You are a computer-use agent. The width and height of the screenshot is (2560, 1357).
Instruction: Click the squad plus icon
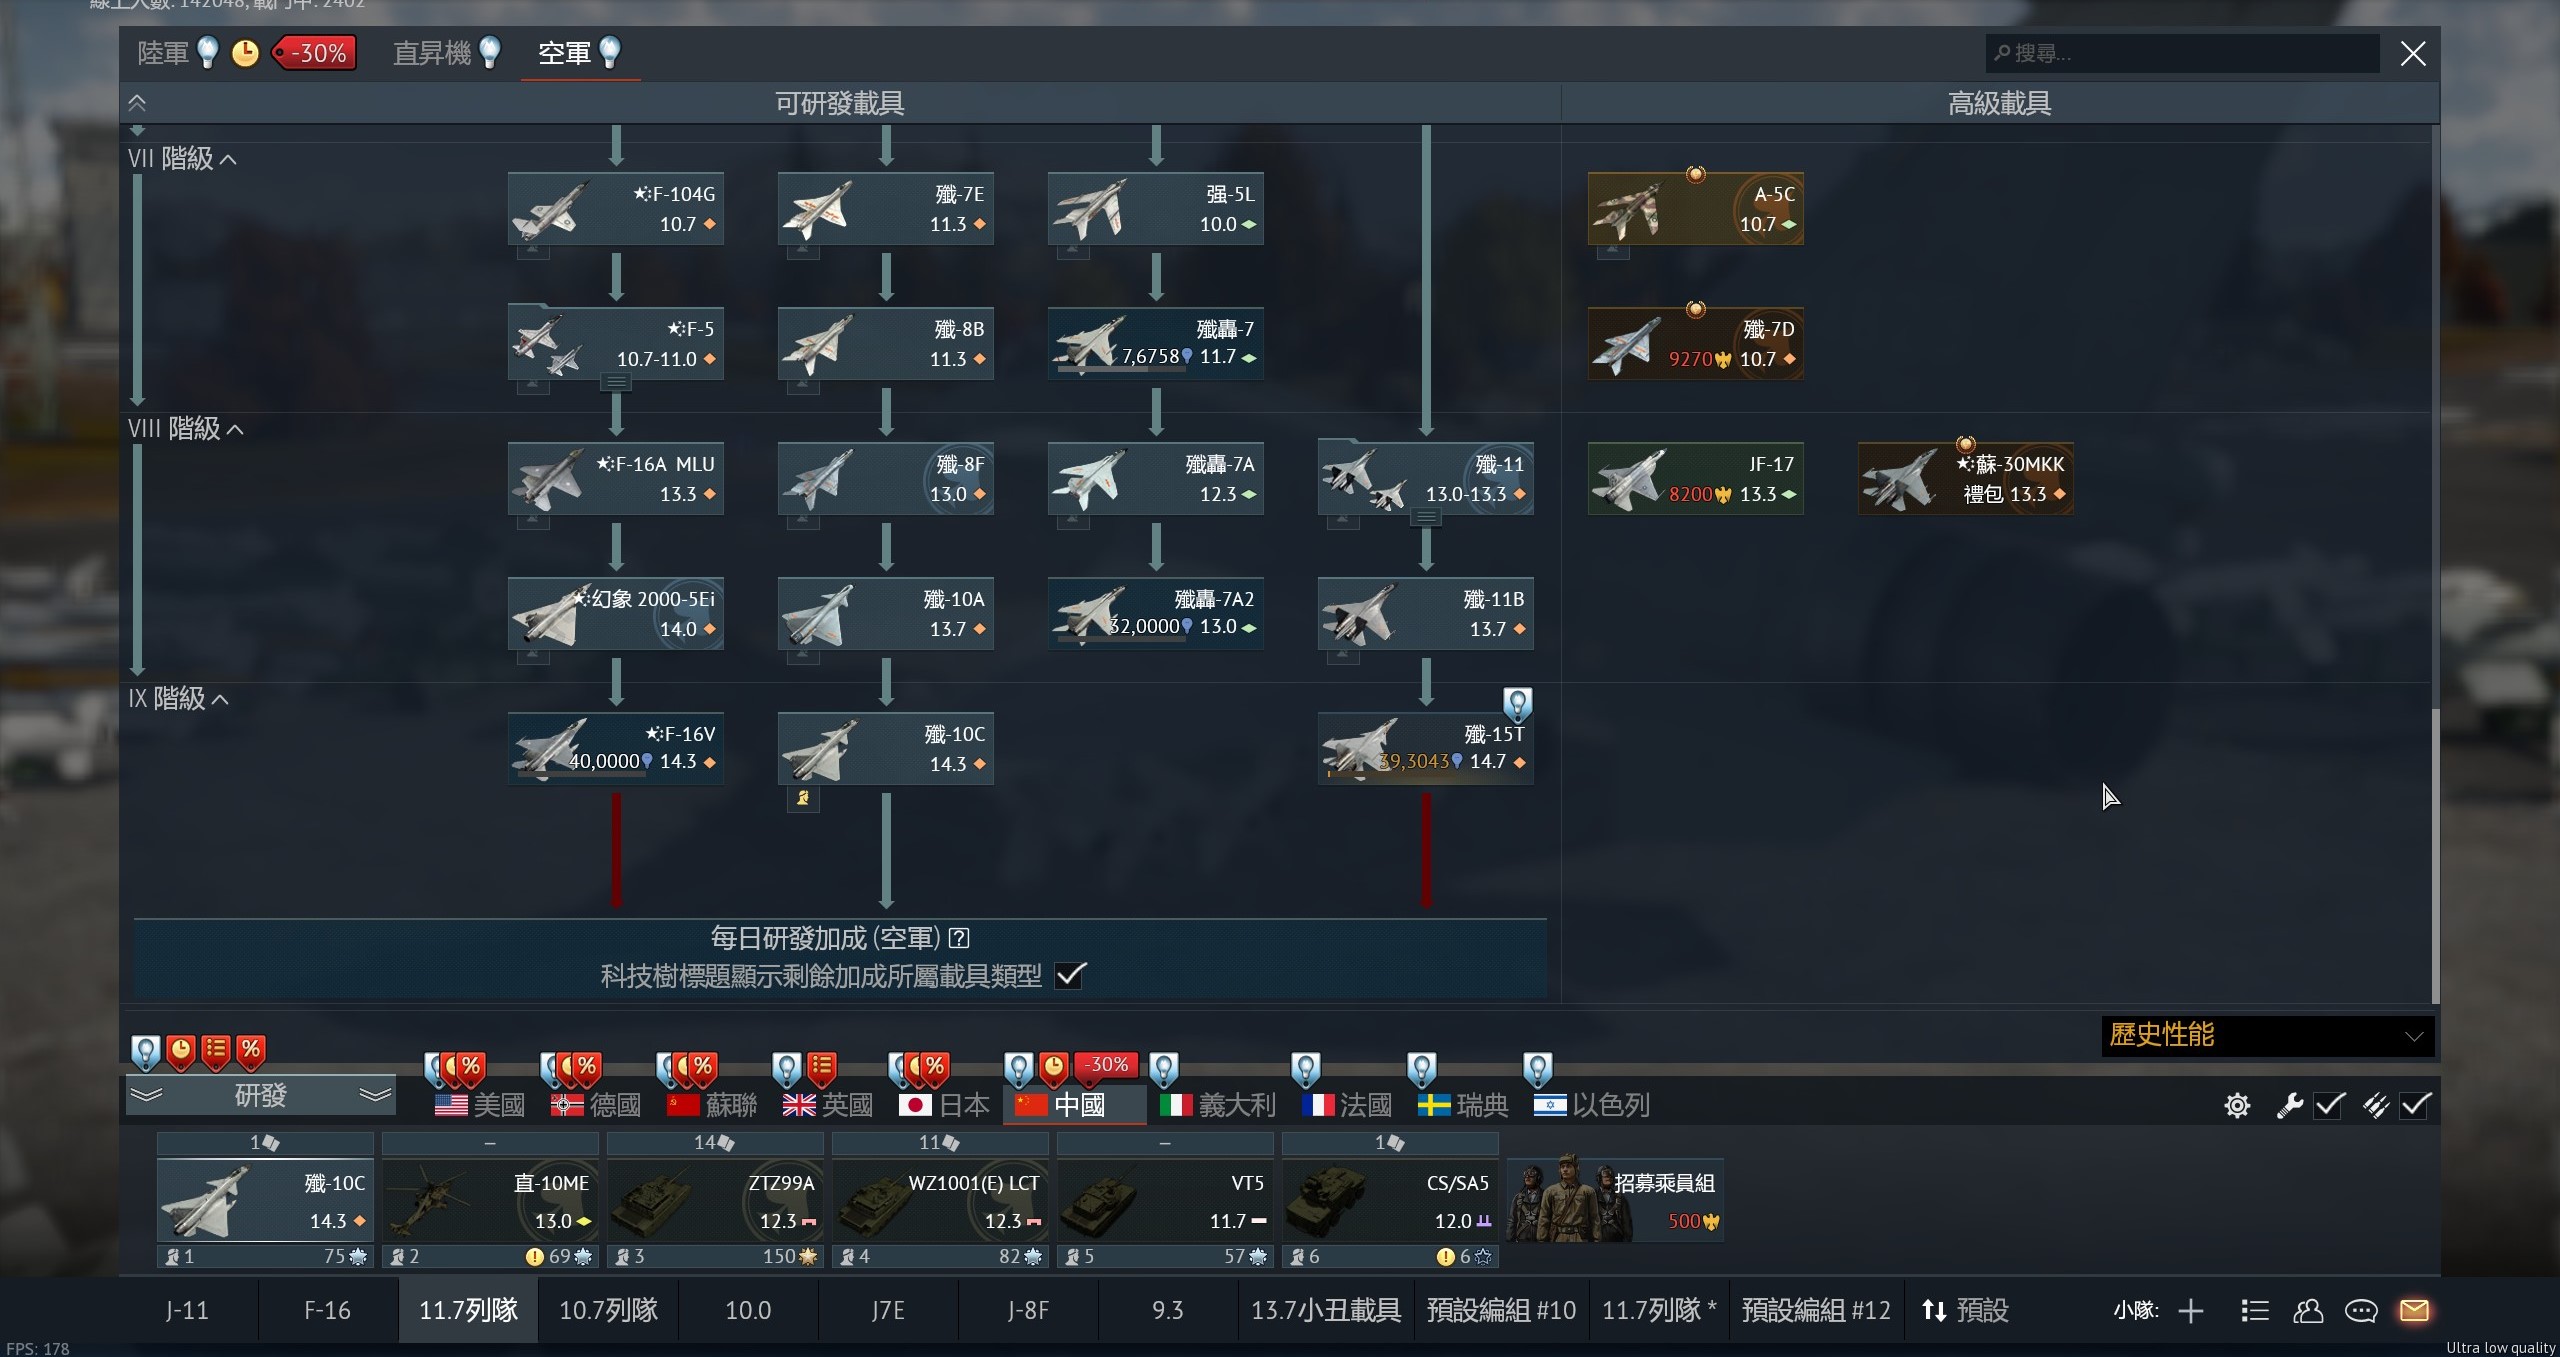pyautogui.click(x=2191, y=1310)
